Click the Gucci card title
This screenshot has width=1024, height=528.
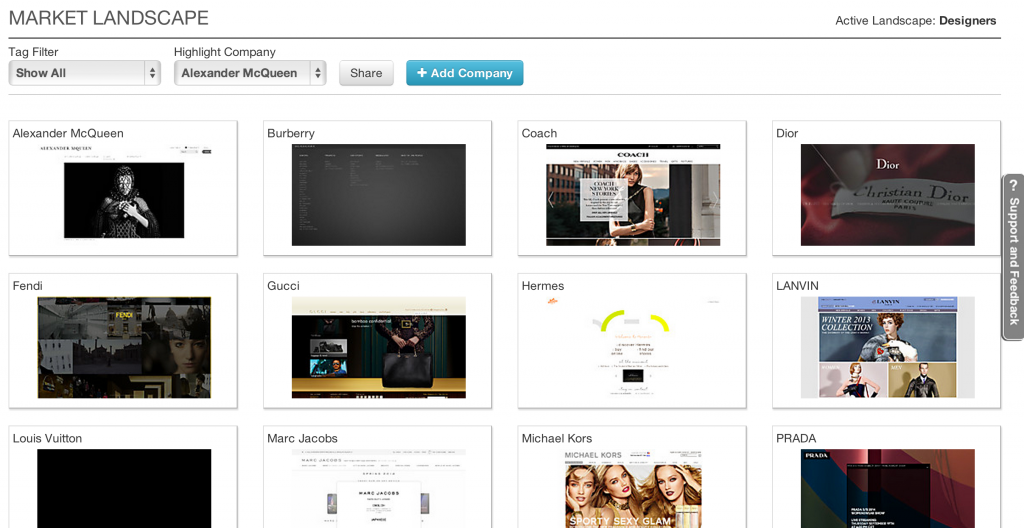coord(283,286)
